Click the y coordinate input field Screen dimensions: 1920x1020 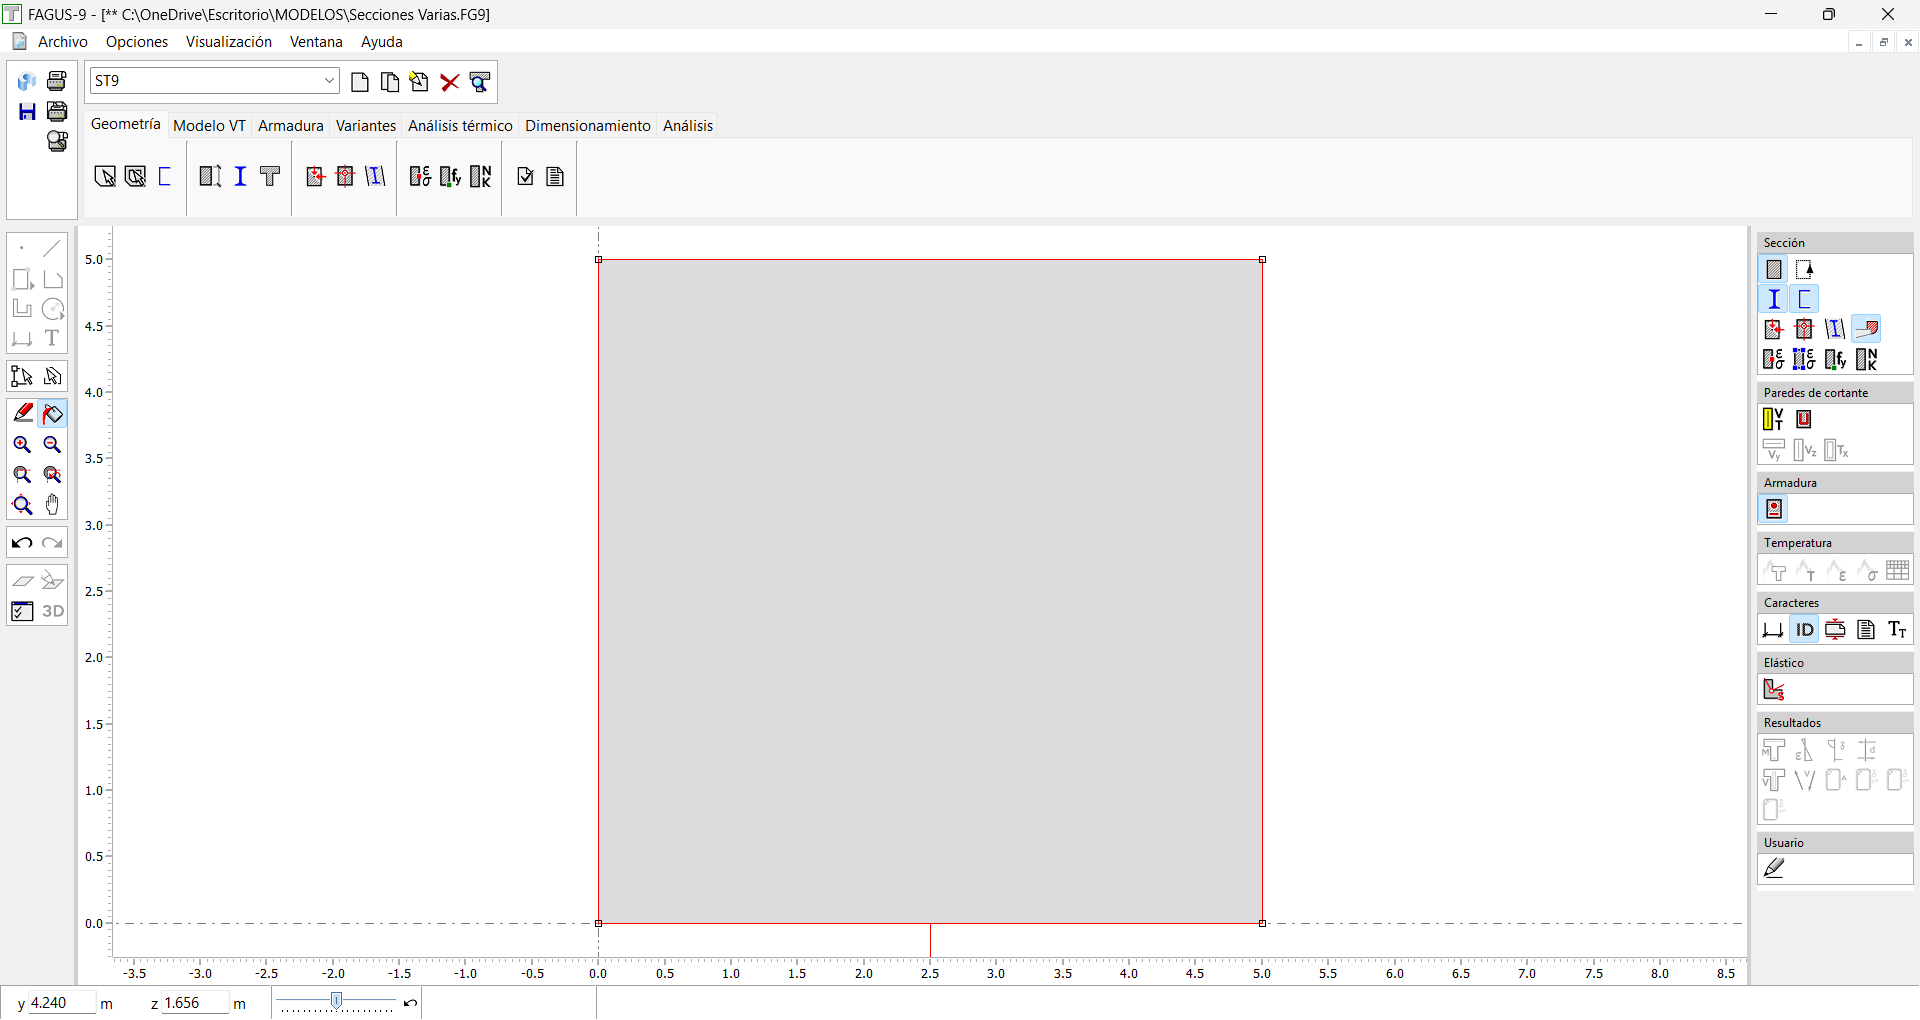(x=62, y=1003)
